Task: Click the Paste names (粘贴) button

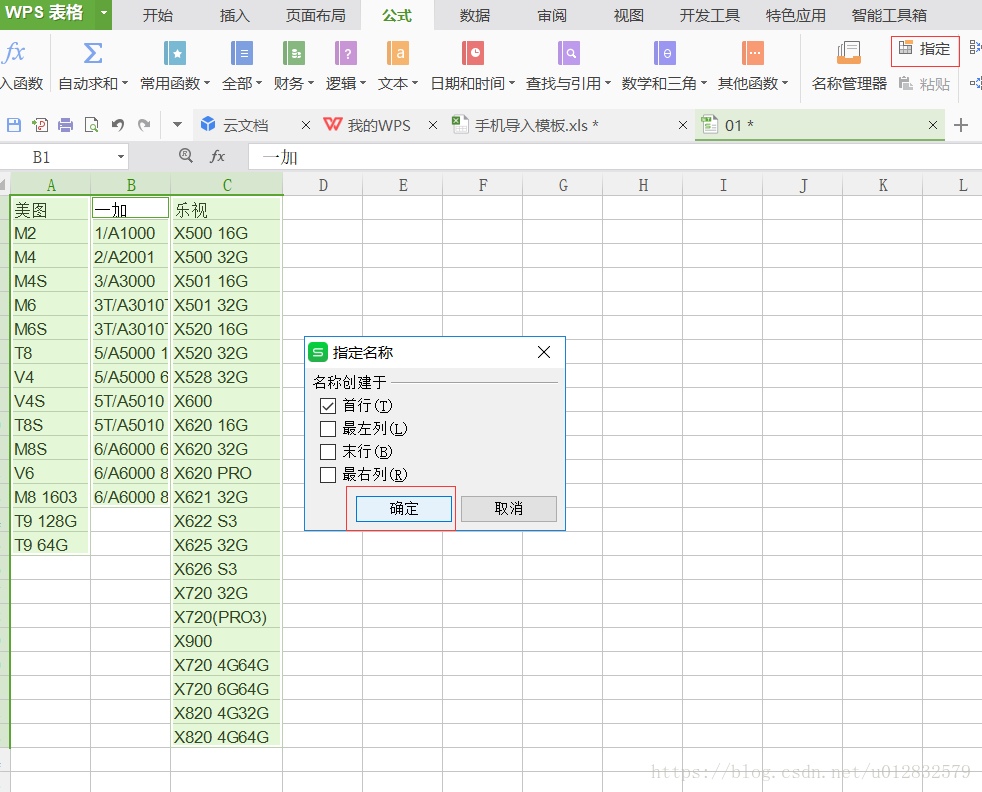Action: pos(924,83)
